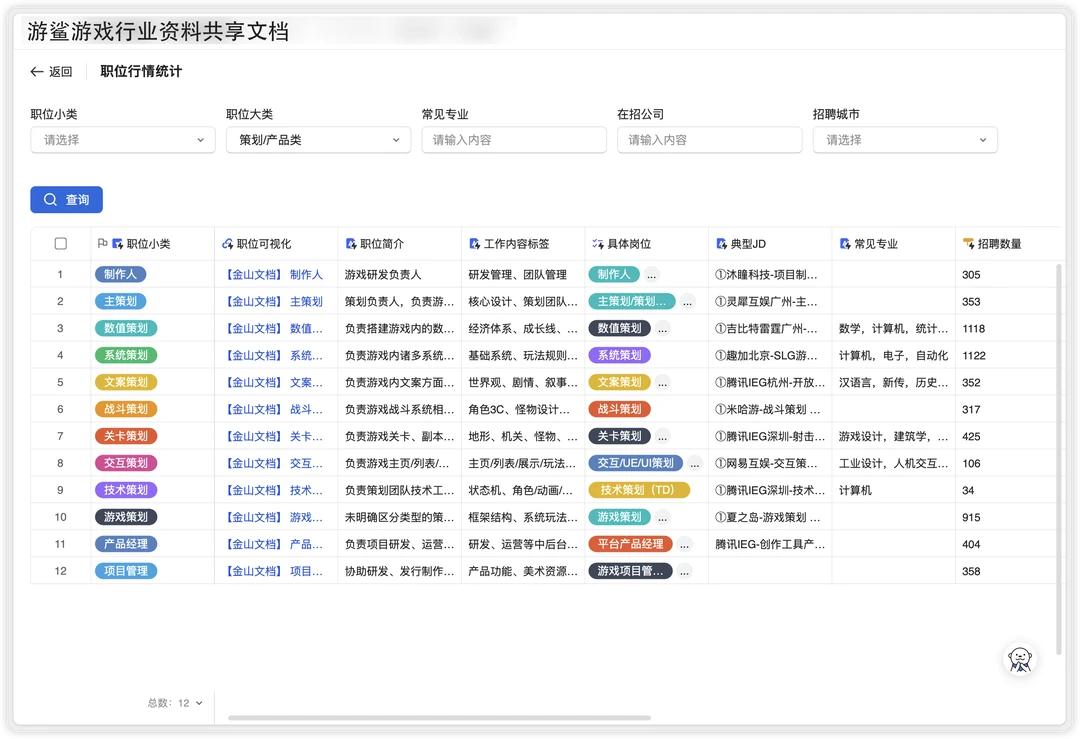Click the horizontal scrollbar below the table
The image size is (1080, 739).
coord(440,717)
